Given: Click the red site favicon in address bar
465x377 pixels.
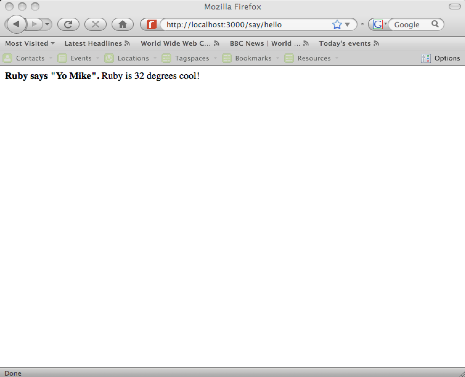Looking at the screenshot, I should pyautogui.click(x=152, y=24).
